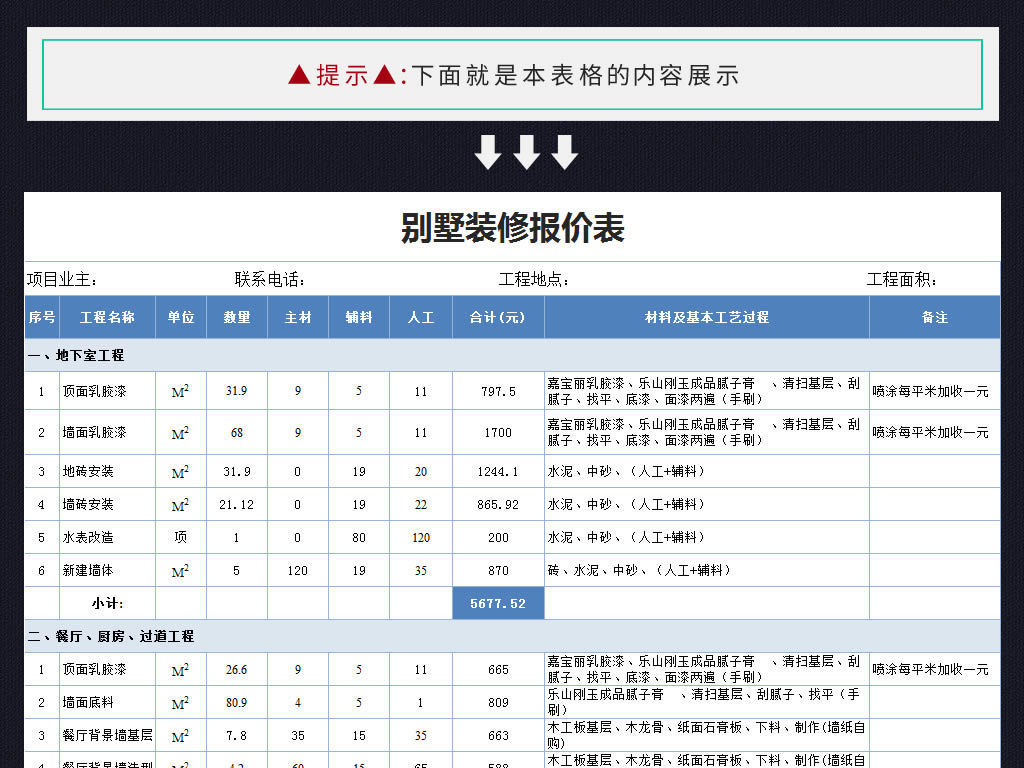Click the 喷涂每平米加收一元 remark cell
This screenshot has height=768, width=1024.
933,390
